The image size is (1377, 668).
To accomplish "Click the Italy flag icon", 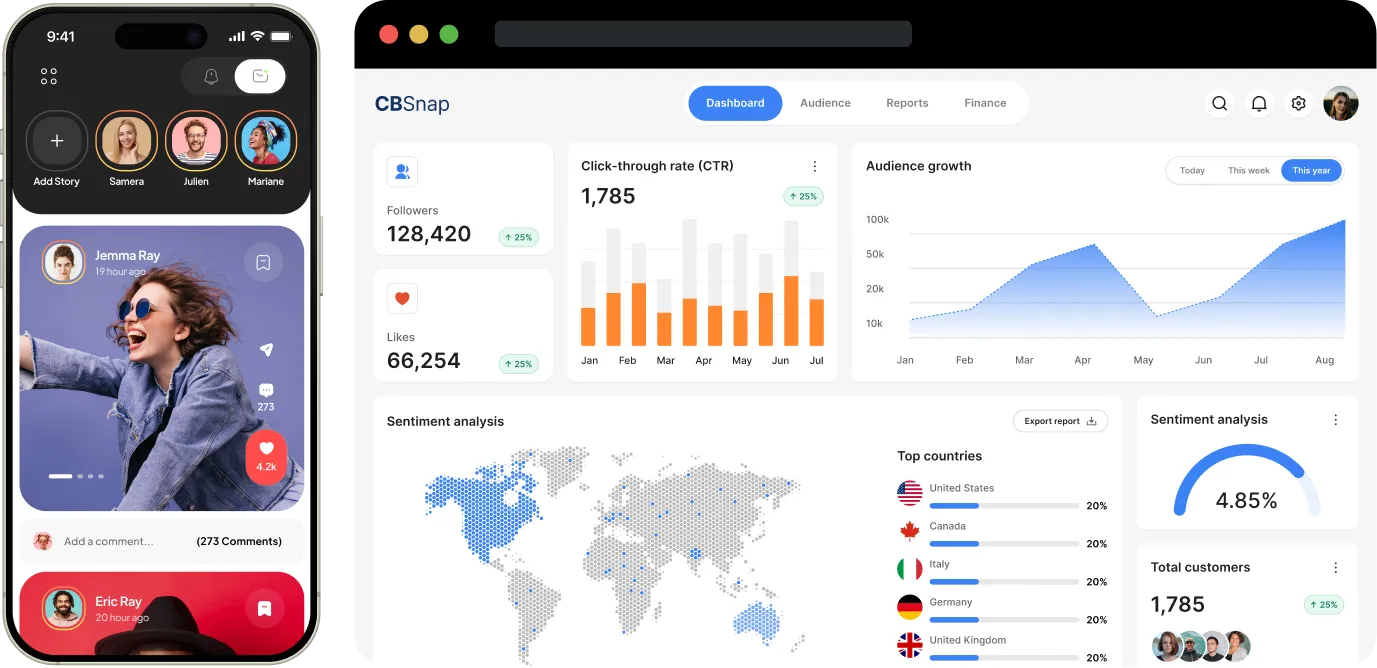I will (909, 569).
